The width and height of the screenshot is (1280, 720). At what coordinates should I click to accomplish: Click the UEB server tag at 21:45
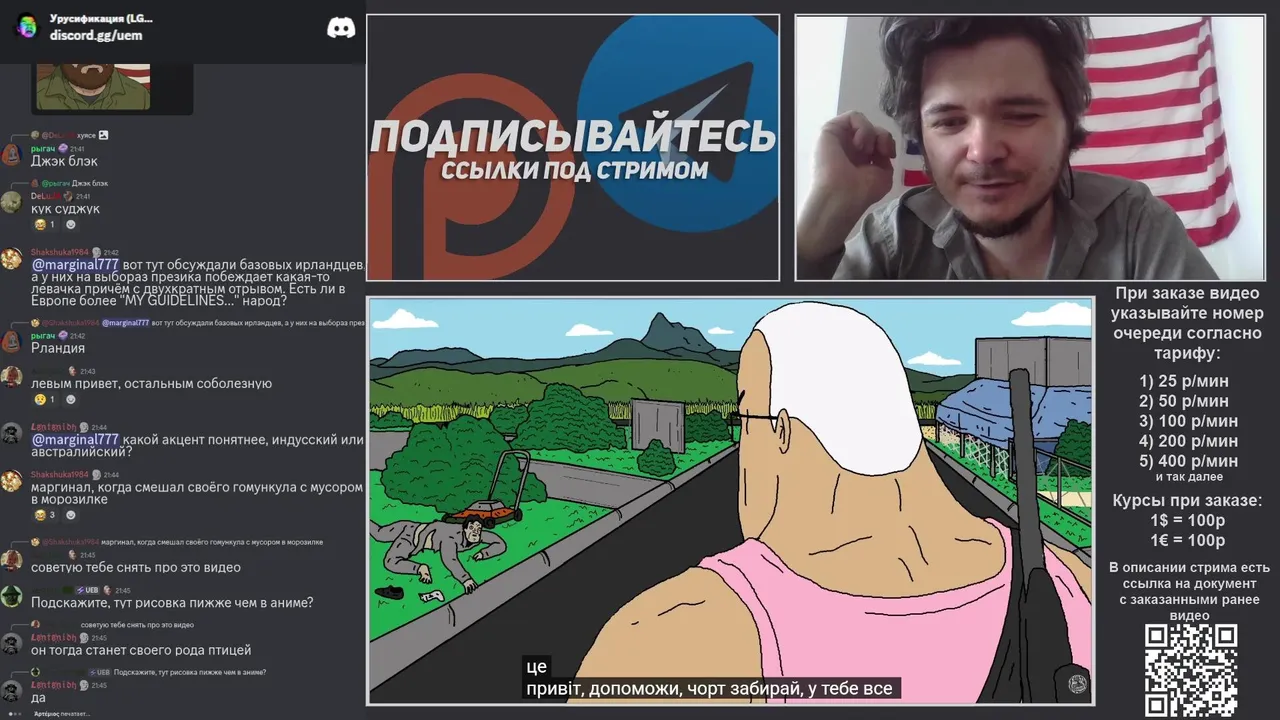click(x=86, y=590)
